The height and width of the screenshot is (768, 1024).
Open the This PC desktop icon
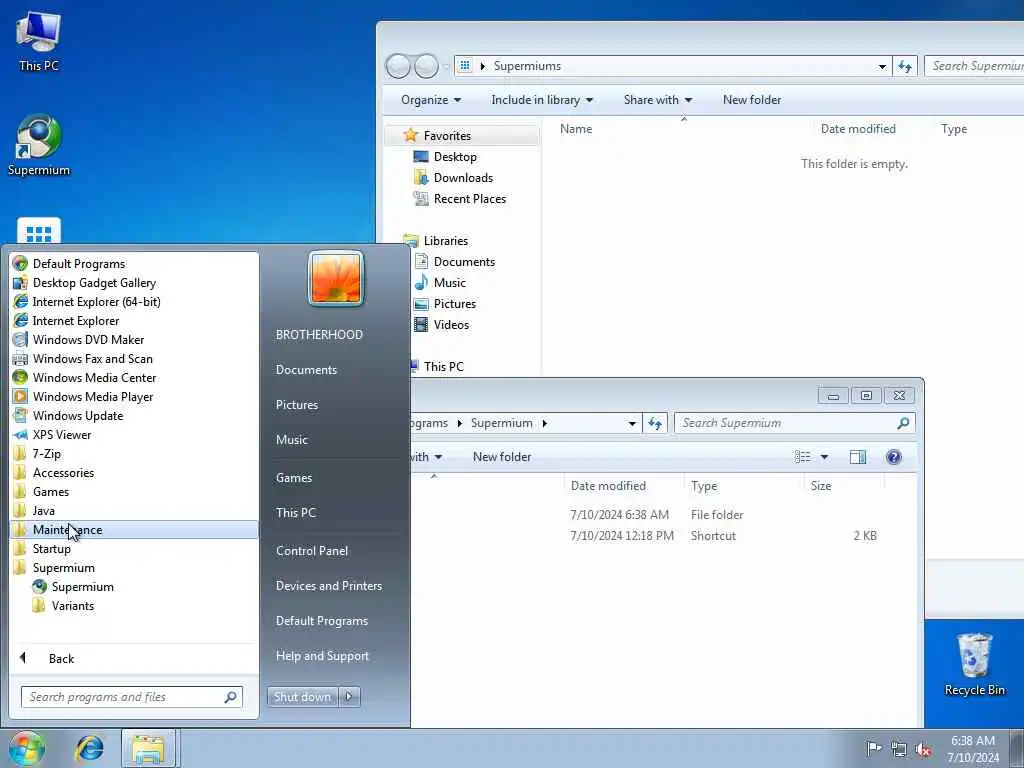click(x=39, y=41)
